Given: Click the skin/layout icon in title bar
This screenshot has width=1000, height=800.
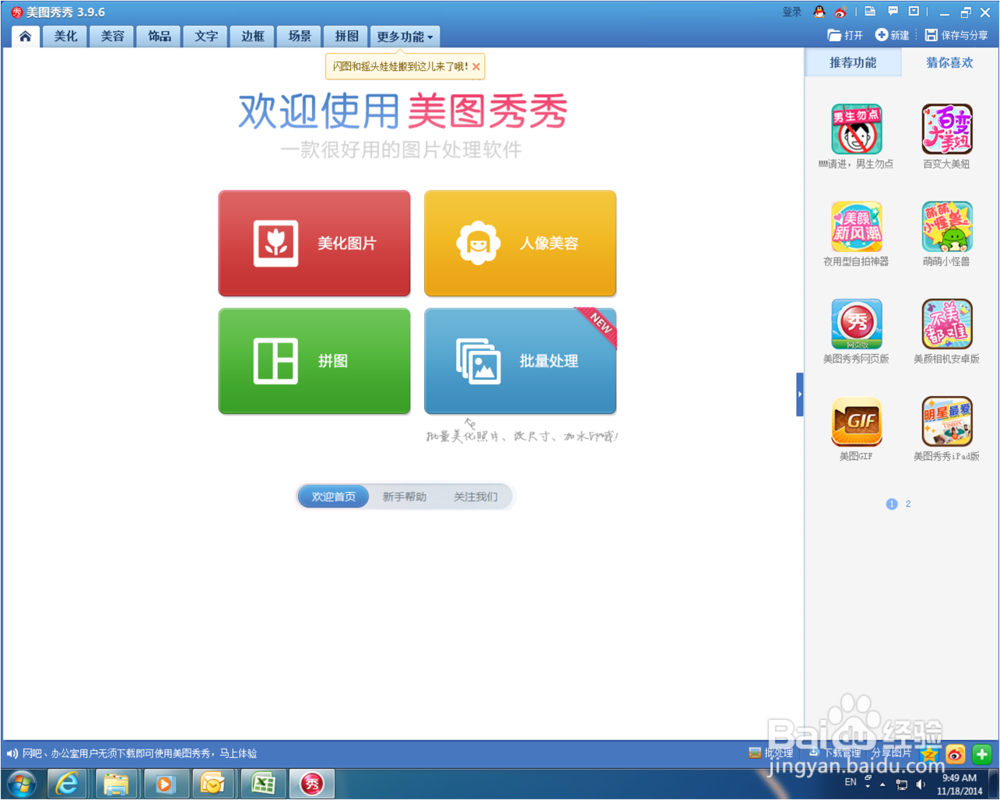Looking at the screenshot, I should click(870, 11).
